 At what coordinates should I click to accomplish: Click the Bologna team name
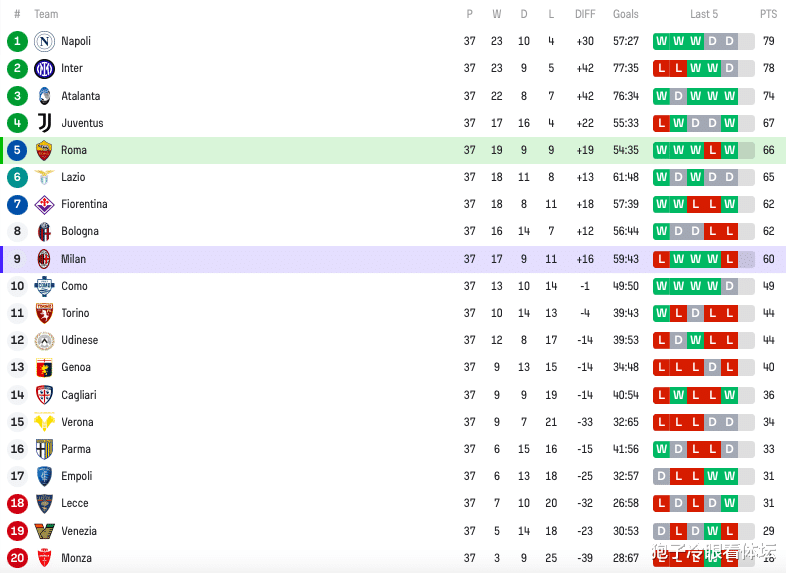pyautogui.click(x=80, y=231)
